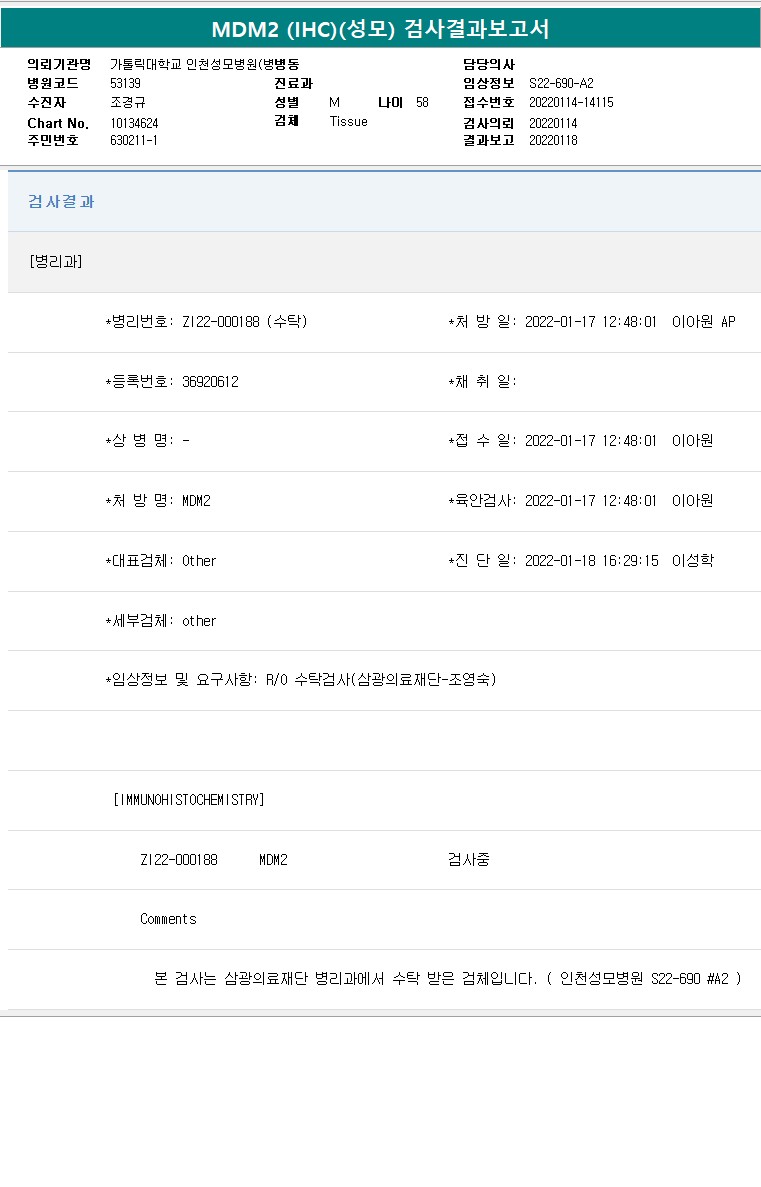Click the Comments label
761x1187 pixels.
pyautogui.click(x=168, y=919)
